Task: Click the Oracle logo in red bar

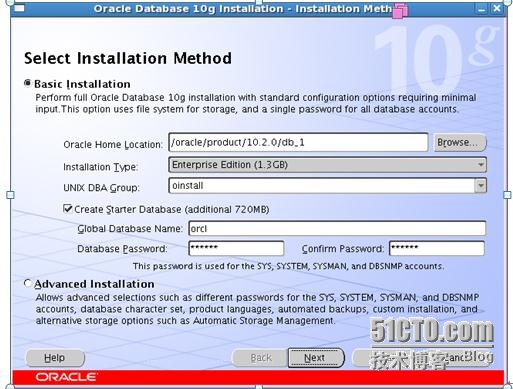Action: click(x=66, y=377)
